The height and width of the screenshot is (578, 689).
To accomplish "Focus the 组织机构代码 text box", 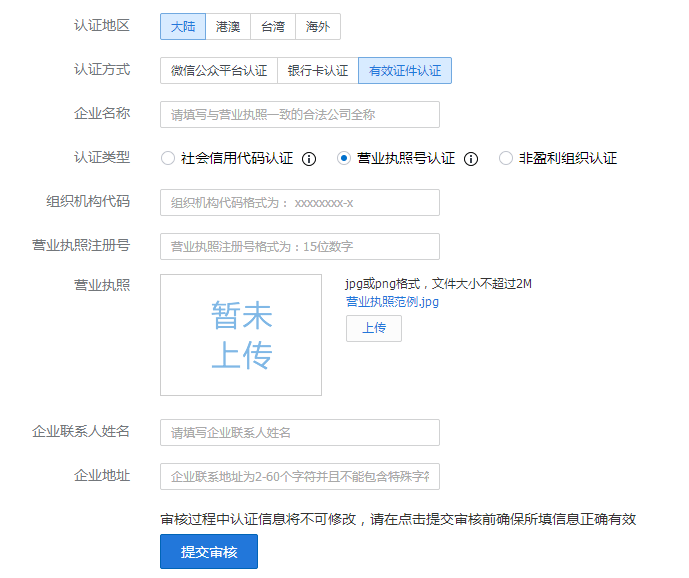I will pyautogui.click(x=300, y=203).
